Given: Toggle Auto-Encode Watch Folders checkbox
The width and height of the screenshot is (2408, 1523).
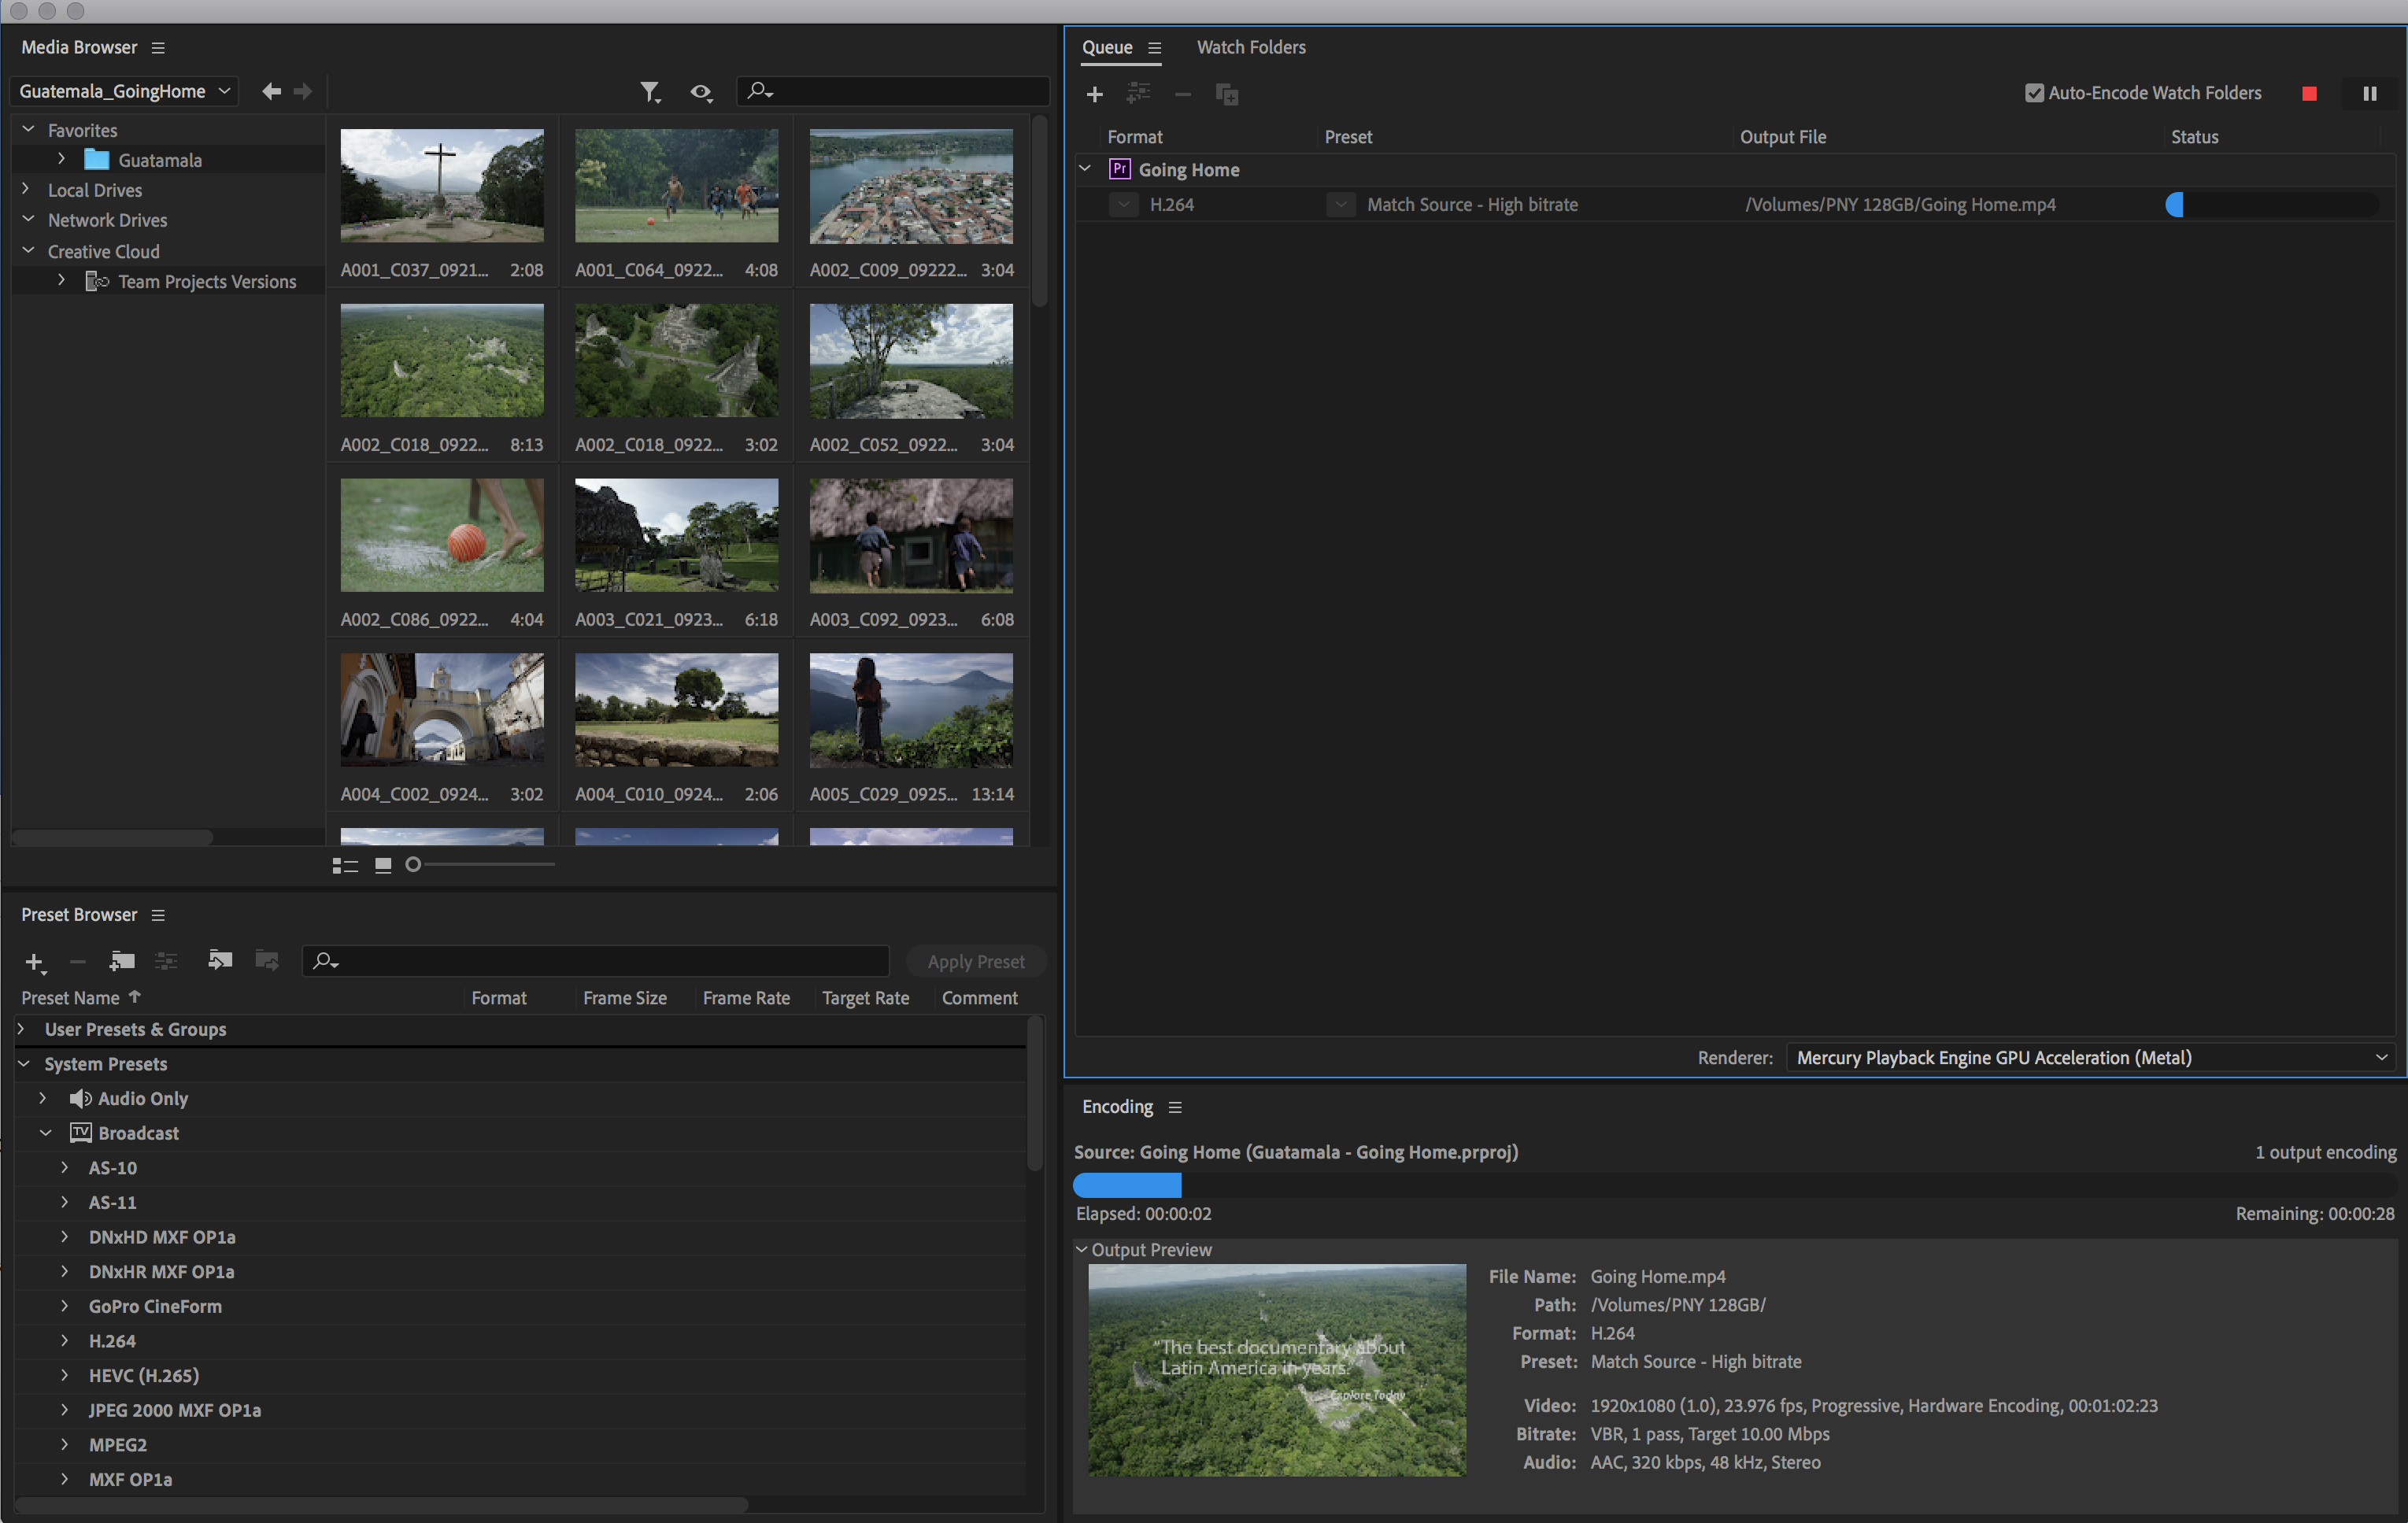Looking at the screenshot, I should pyautogui.click(x=2033, y=91).
